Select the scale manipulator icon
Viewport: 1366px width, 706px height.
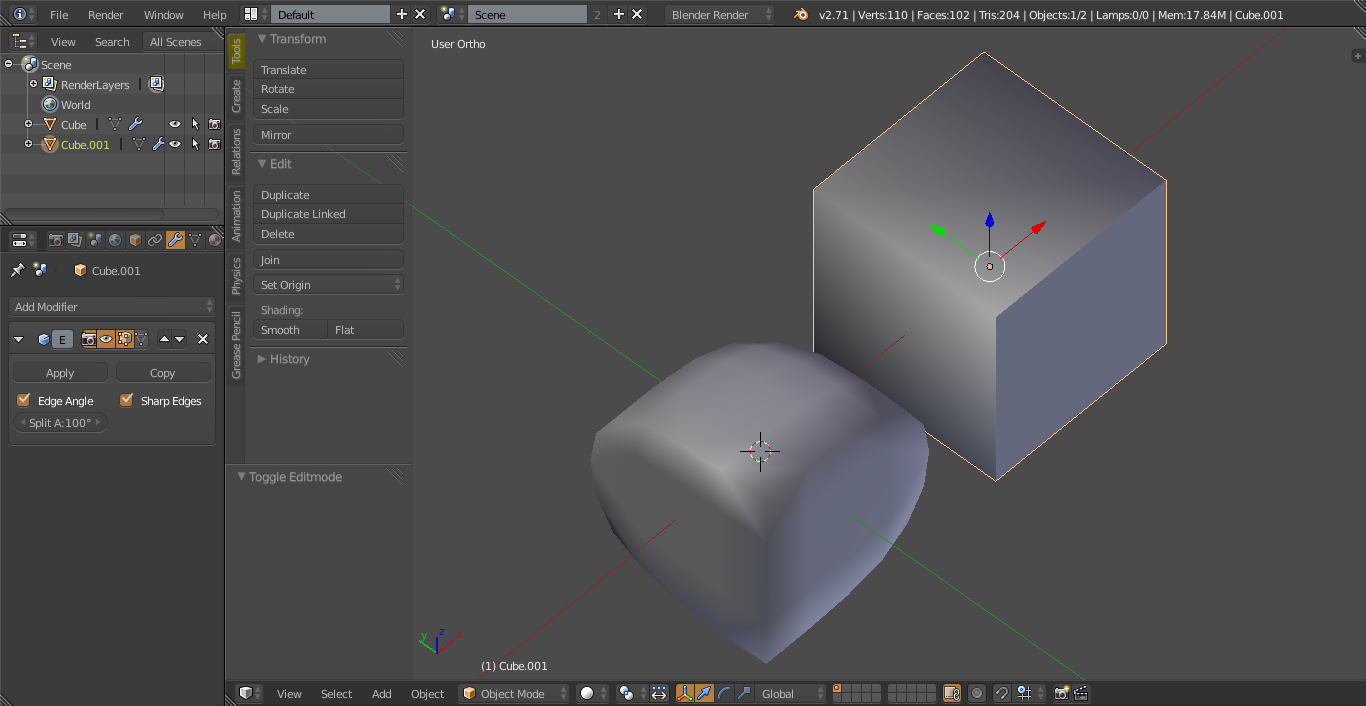743,693
